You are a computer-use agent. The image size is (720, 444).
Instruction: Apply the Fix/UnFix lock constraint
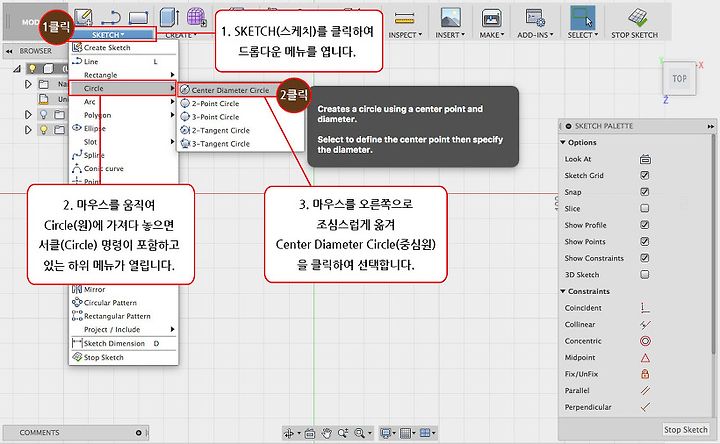(x=645, y=374)
